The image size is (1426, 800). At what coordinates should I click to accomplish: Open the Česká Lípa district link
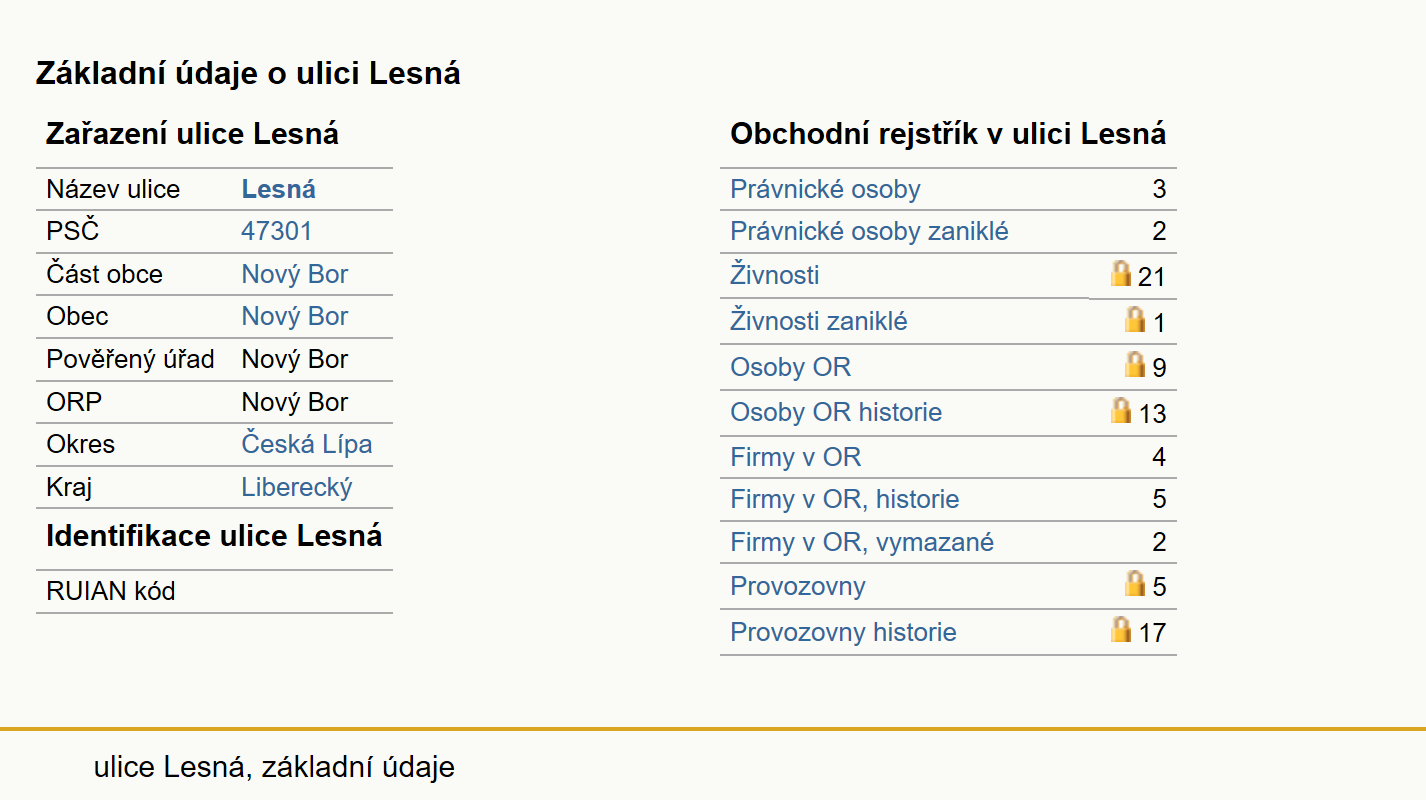click(307, 444)
